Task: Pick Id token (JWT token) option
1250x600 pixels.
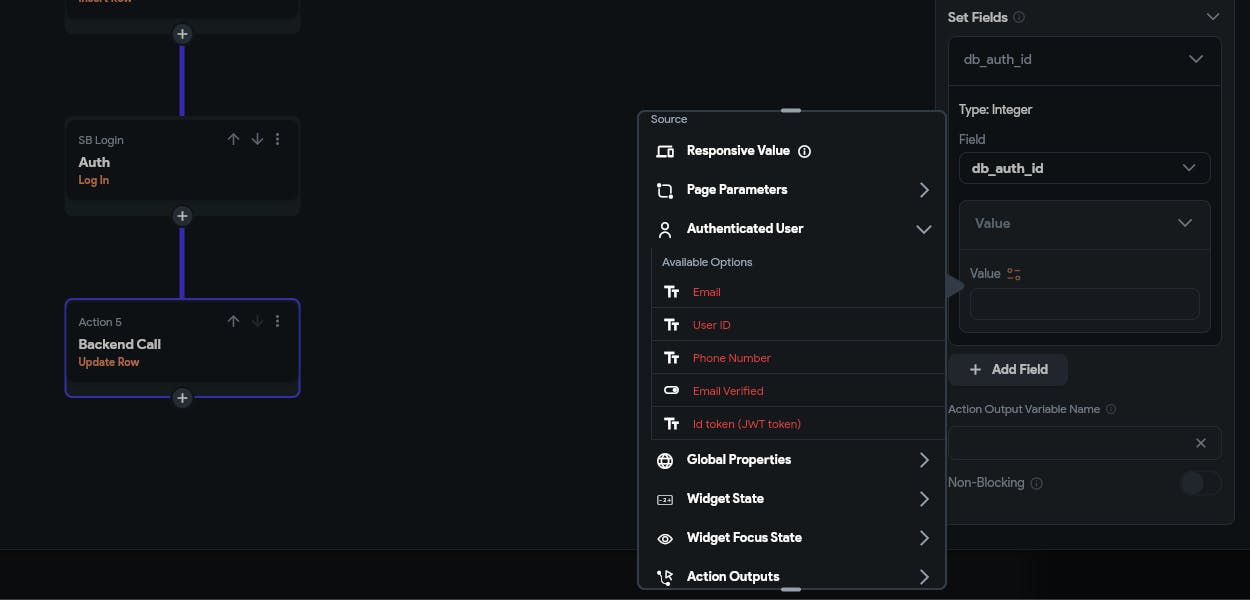Action: pos(746,424)
